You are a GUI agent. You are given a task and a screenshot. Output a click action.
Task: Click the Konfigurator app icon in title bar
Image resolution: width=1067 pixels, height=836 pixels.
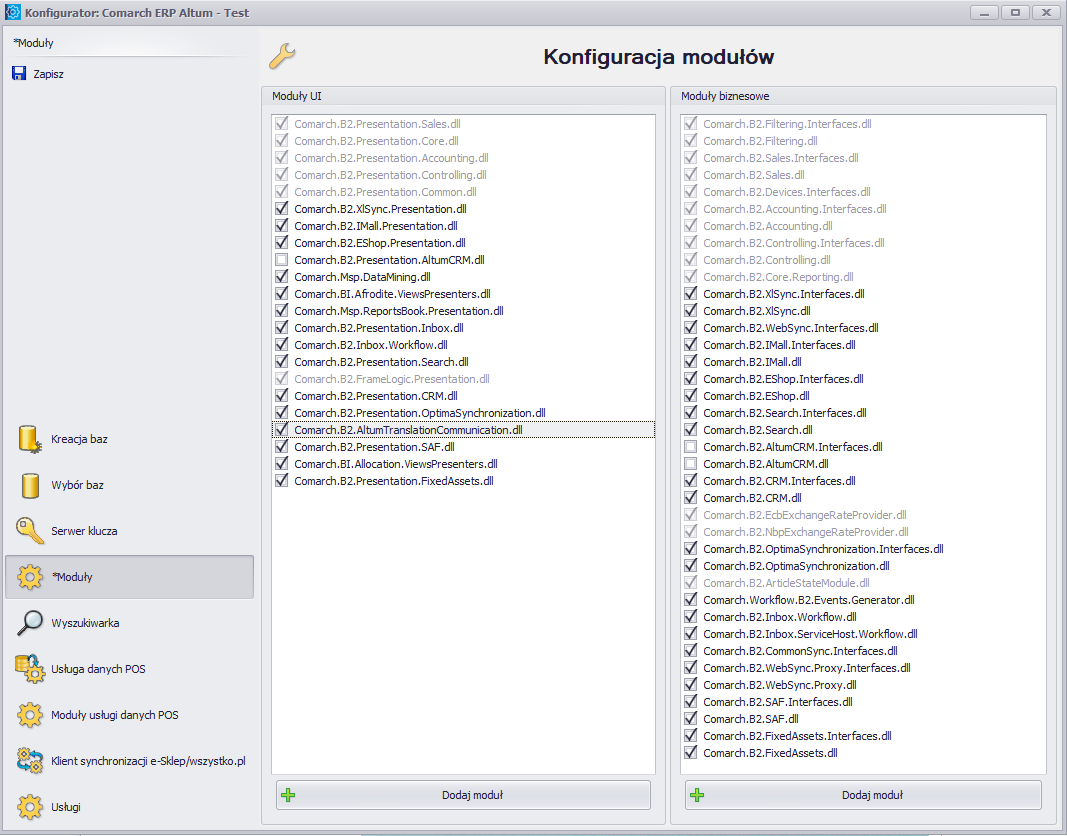pyautogui.click(x=12, y=12)
